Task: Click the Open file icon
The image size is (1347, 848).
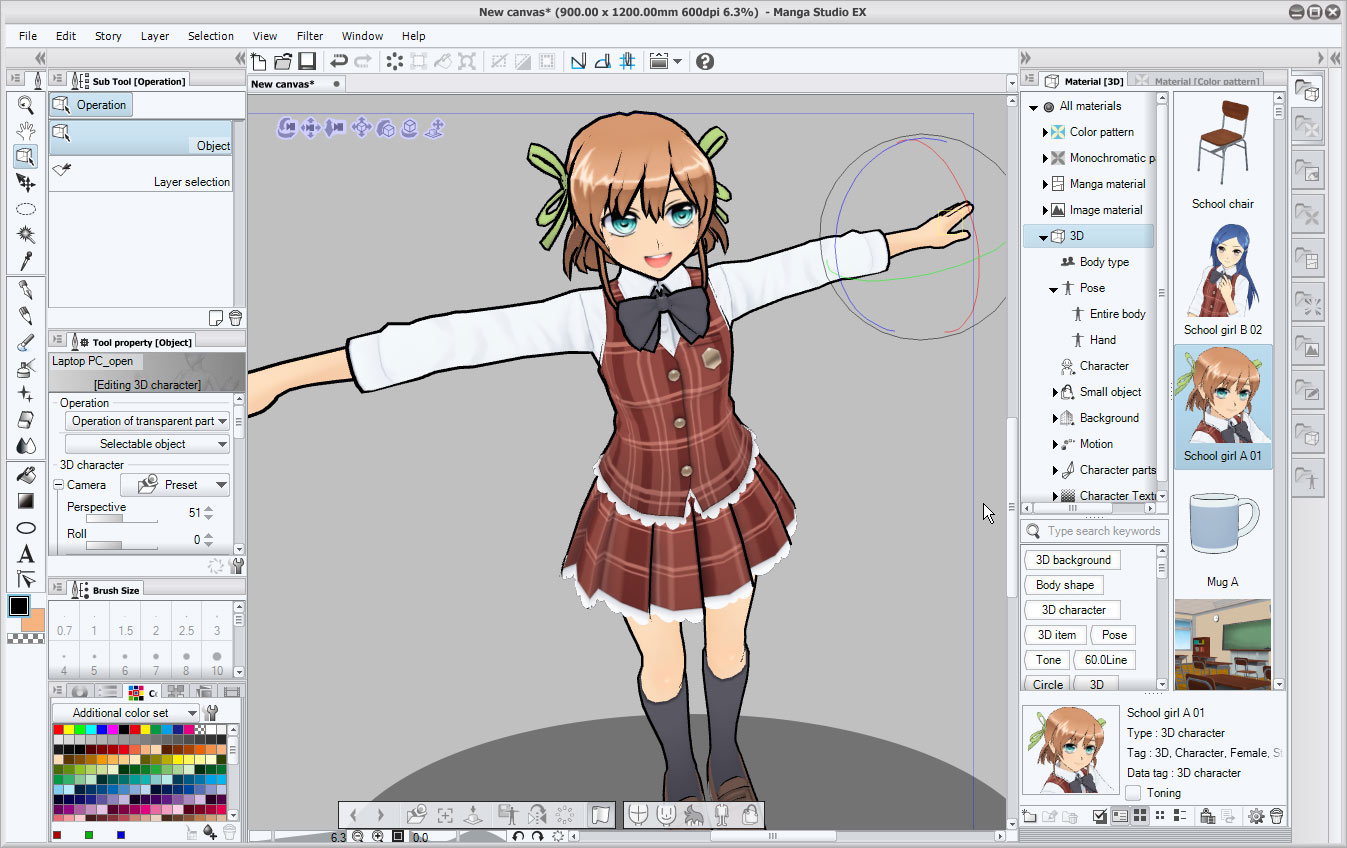Action: point(283,61)
